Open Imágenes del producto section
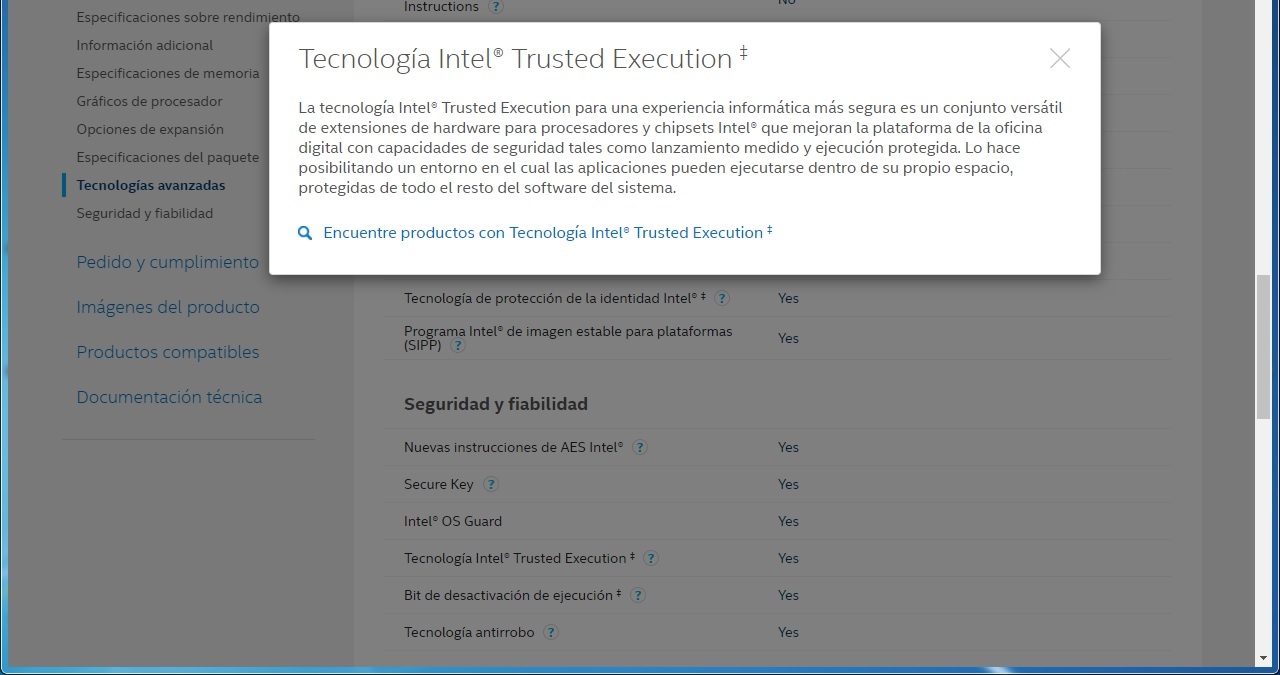 [x=168, y=307]
